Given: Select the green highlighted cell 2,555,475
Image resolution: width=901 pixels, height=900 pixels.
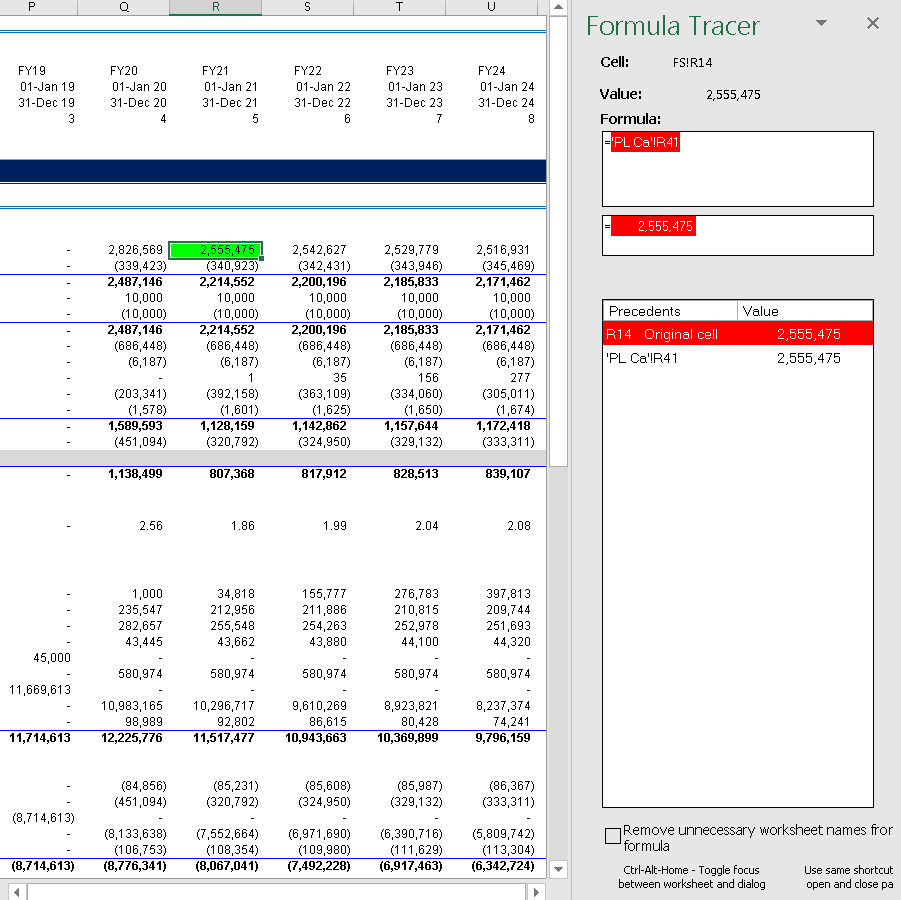Looking at the screenshot, I should [x=215, y=250].
